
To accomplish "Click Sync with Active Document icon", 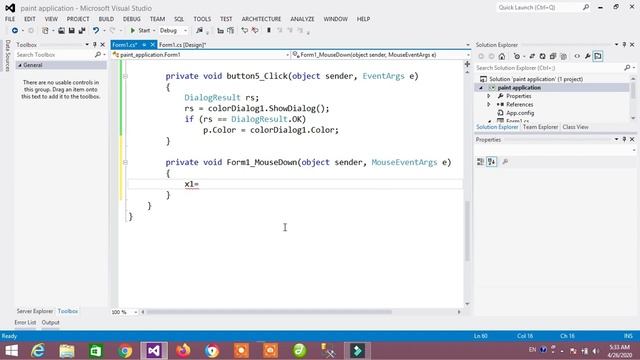I will (532, 56).
